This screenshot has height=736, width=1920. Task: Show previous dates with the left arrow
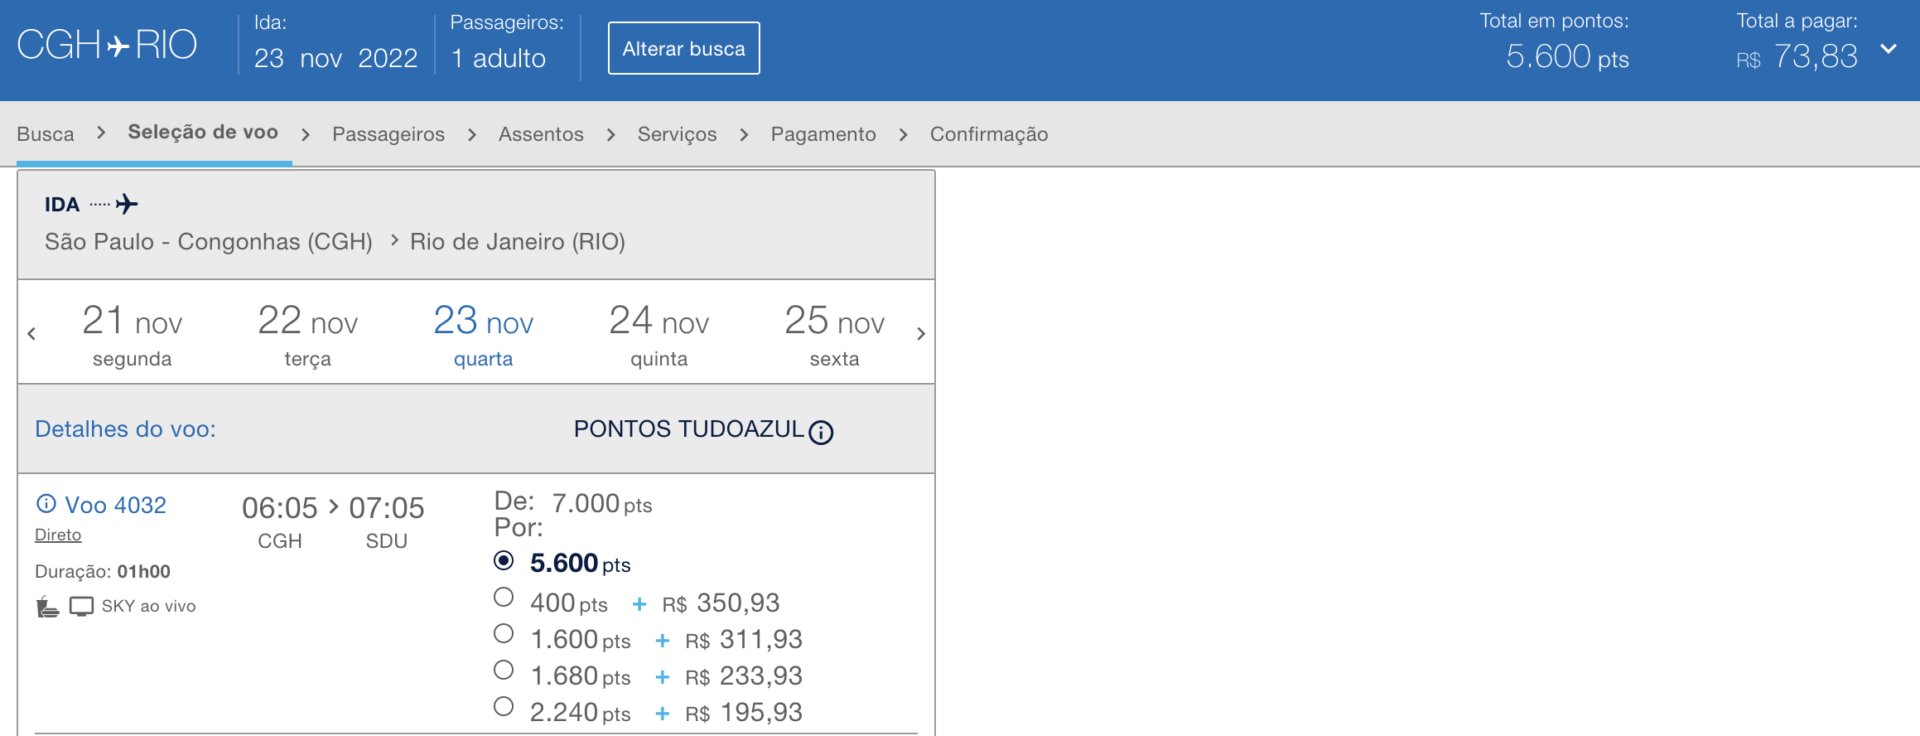coord(32,334)
